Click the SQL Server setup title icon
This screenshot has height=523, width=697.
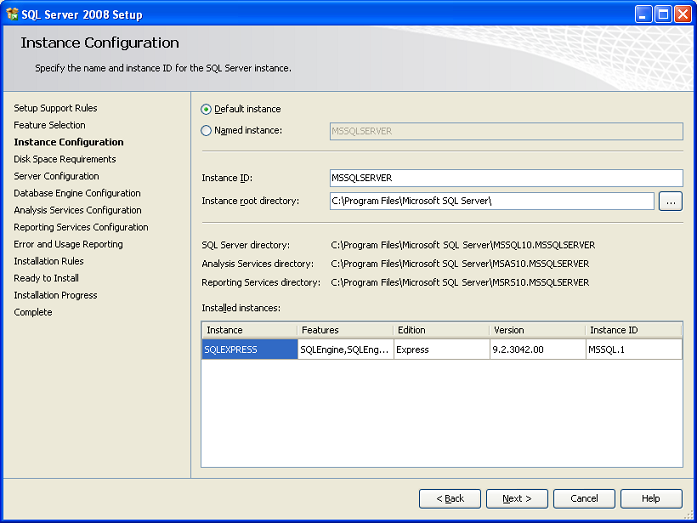pyautogui.click(x=12, y=14)
